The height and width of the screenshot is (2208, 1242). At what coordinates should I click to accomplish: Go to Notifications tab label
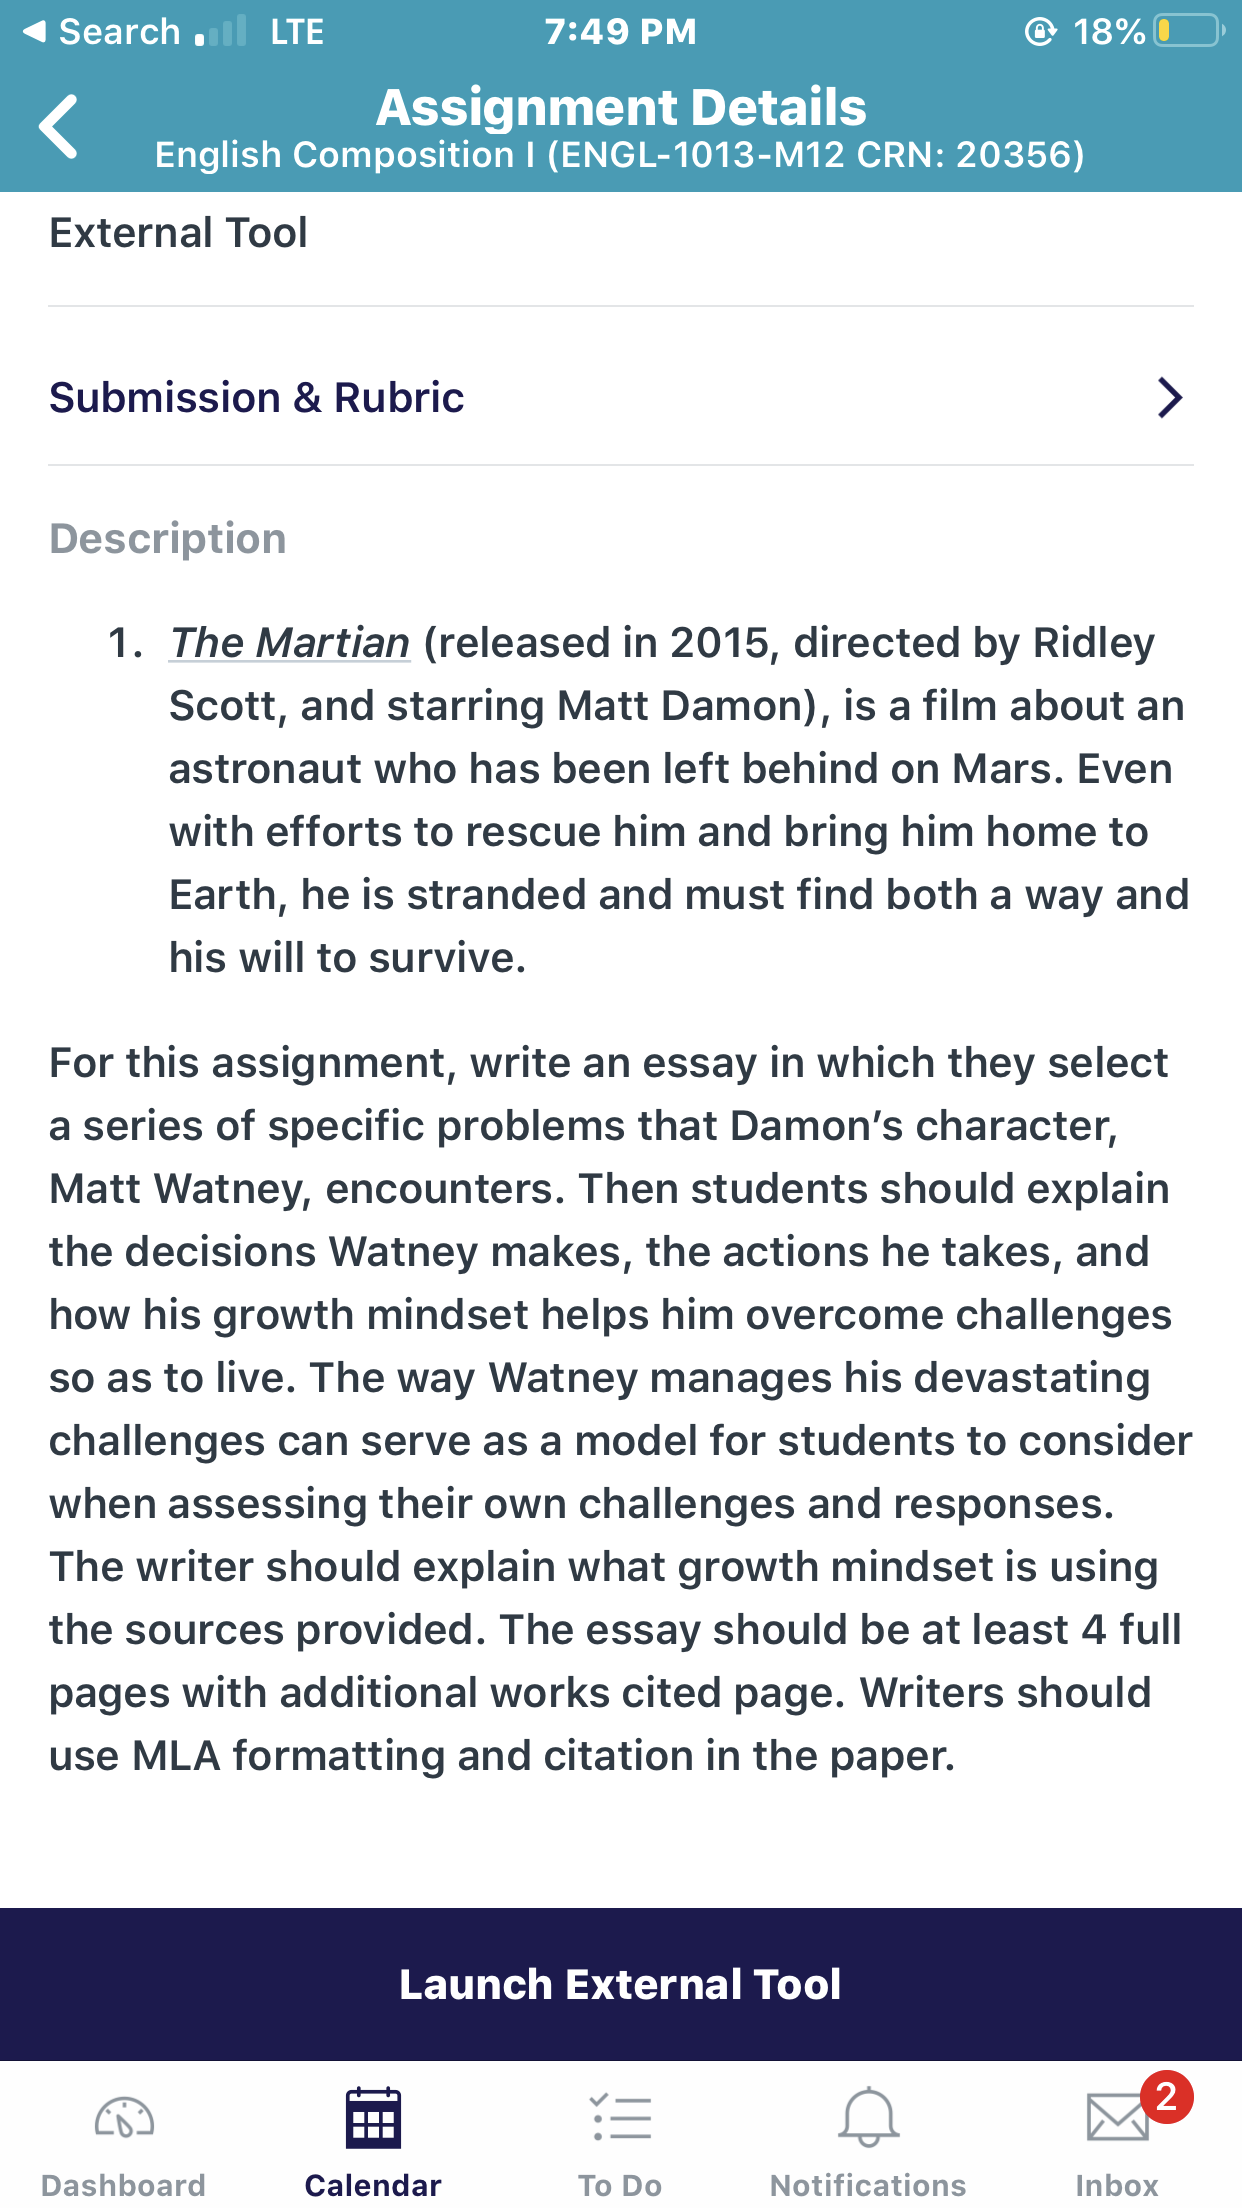[868, 2185]
